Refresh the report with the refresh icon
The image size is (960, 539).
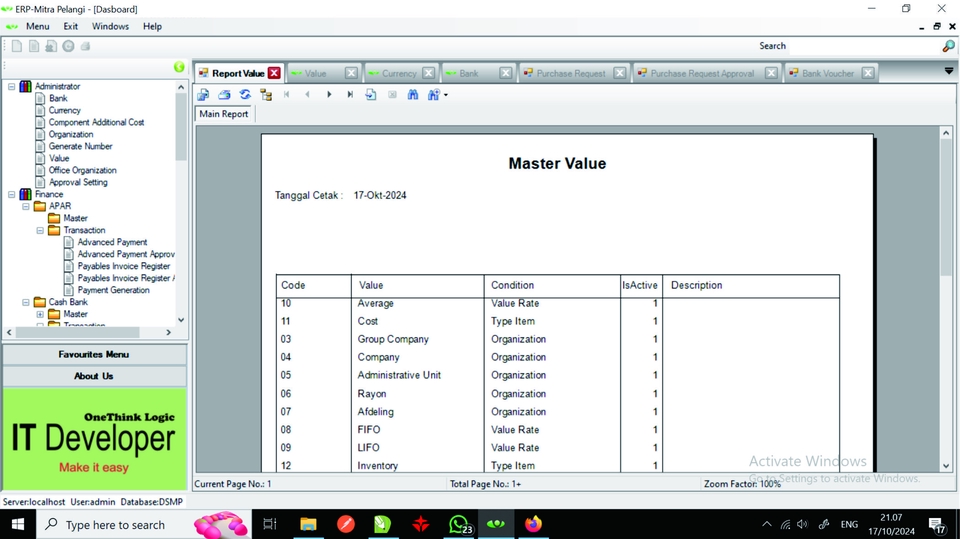pyautogui.click(x=245, y=94)
